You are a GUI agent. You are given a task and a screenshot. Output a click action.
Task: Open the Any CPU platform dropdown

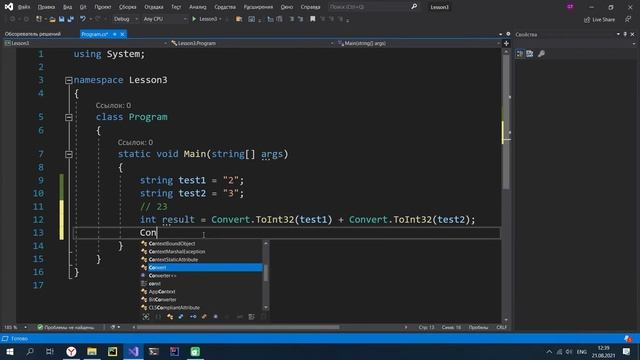(x=165, y=19)
